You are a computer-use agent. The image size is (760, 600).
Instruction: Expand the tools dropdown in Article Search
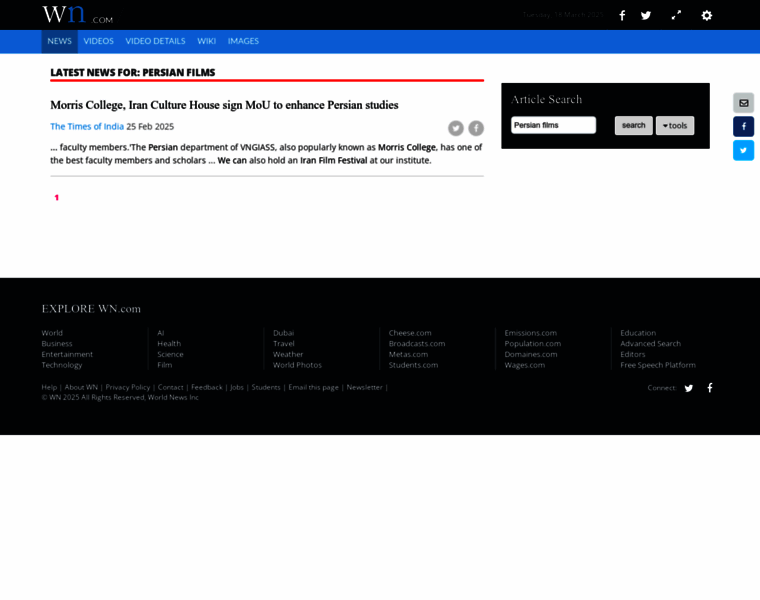675,126
